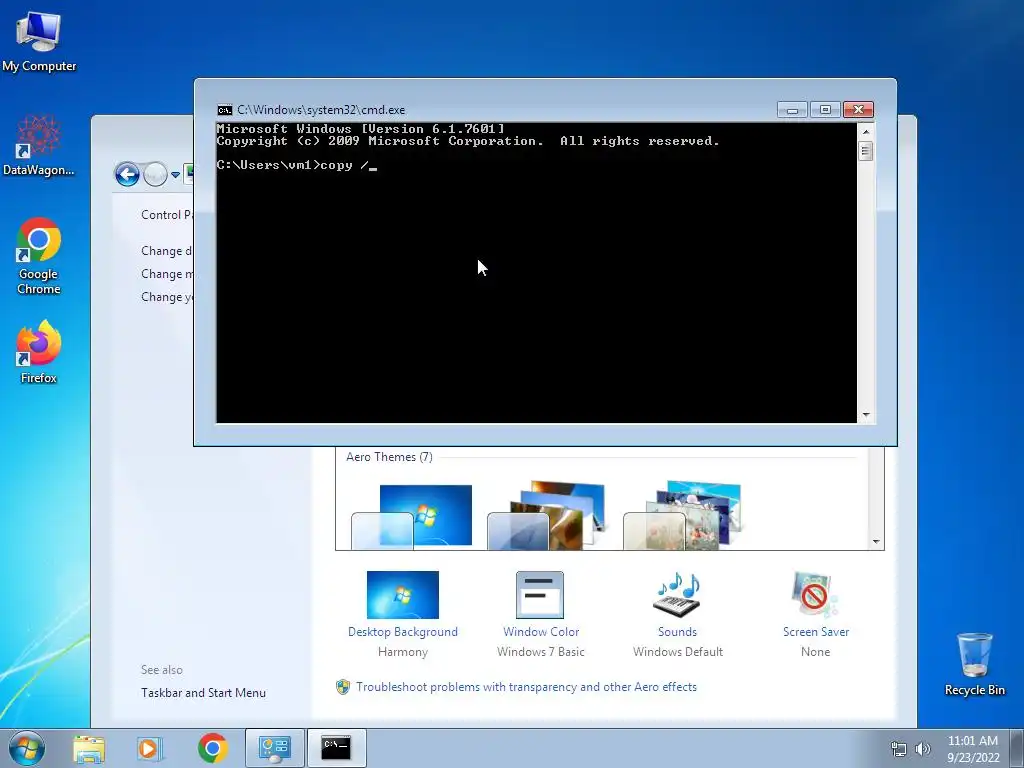Click the cmd.exe title bar icon
Image resolution: width=1024 pixels, height=768 pixels.
(225, 110)
